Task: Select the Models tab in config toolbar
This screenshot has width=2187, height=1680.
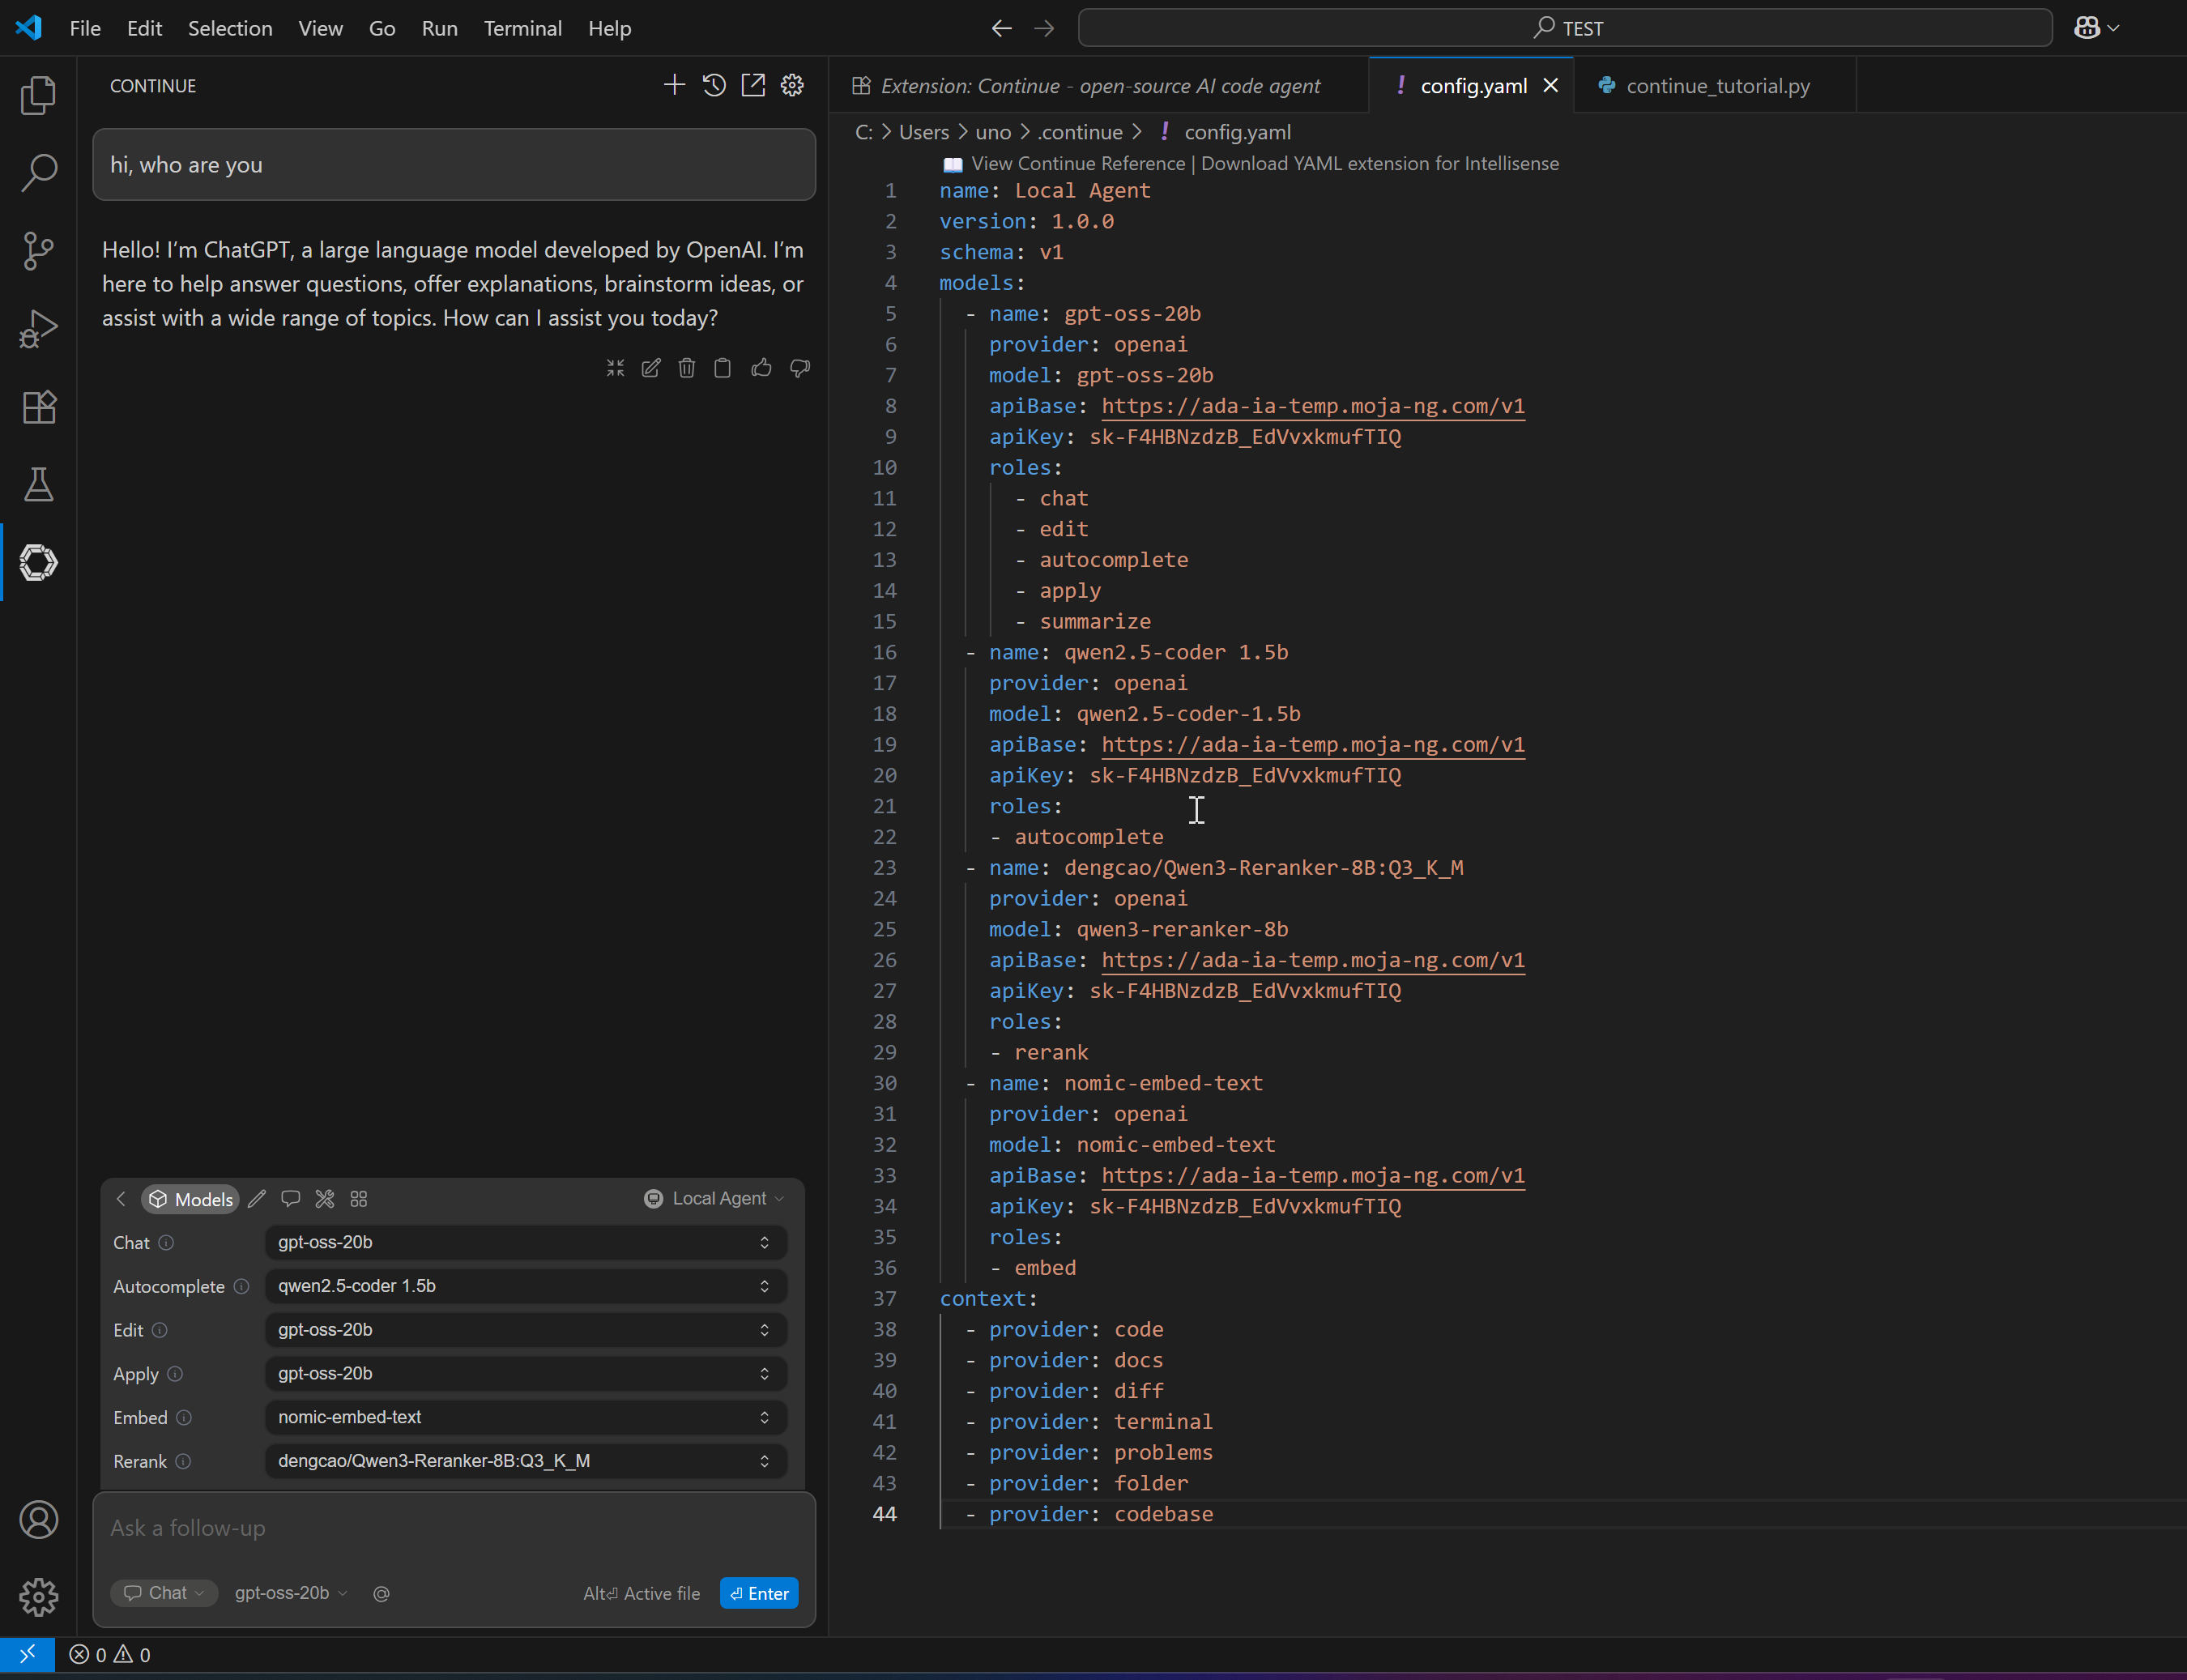Action: (190, 1199)
